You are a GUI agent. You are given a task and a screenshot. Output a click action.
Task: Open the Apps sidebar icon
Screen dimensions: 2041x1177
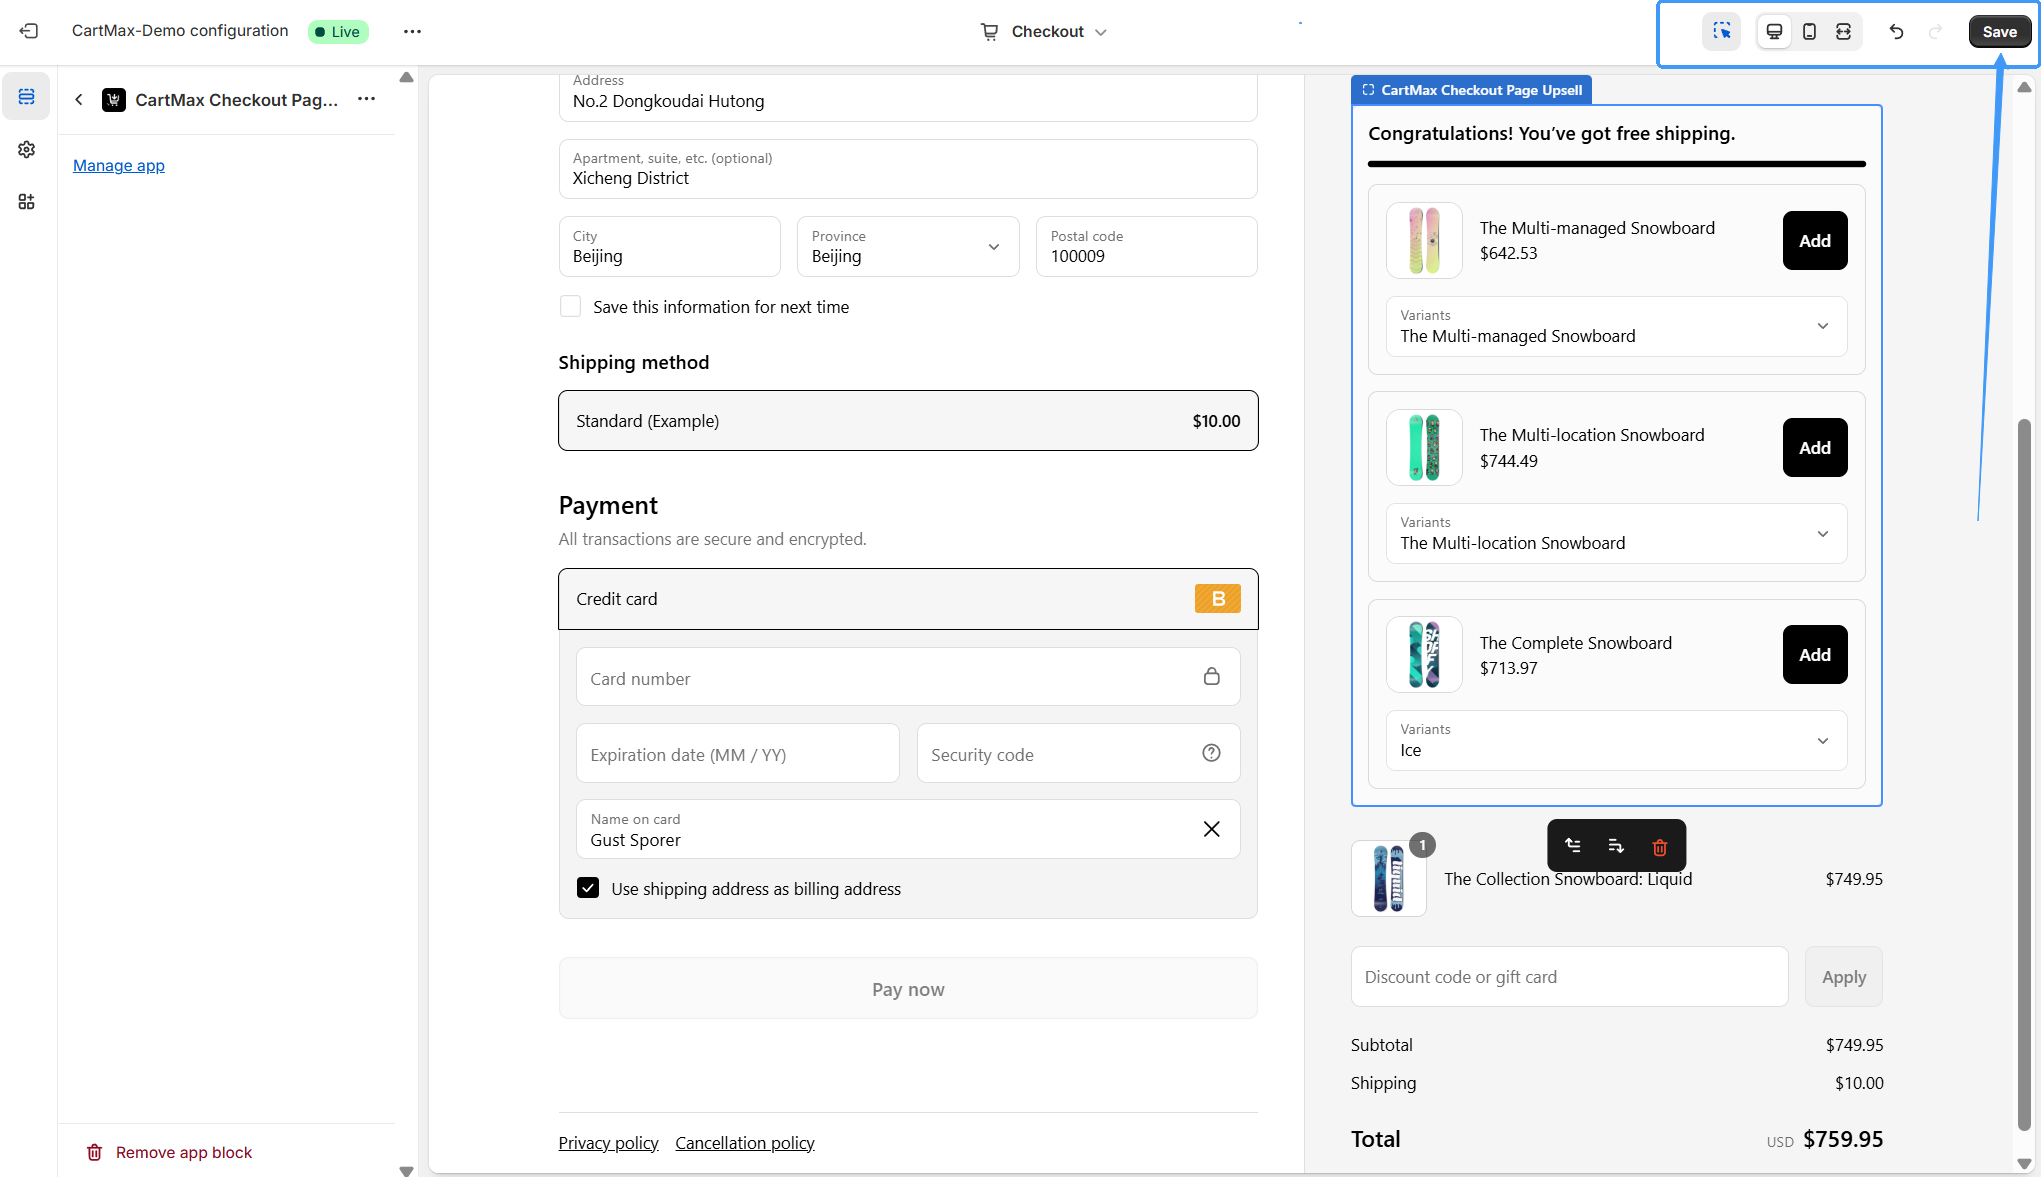coord(26,202)
